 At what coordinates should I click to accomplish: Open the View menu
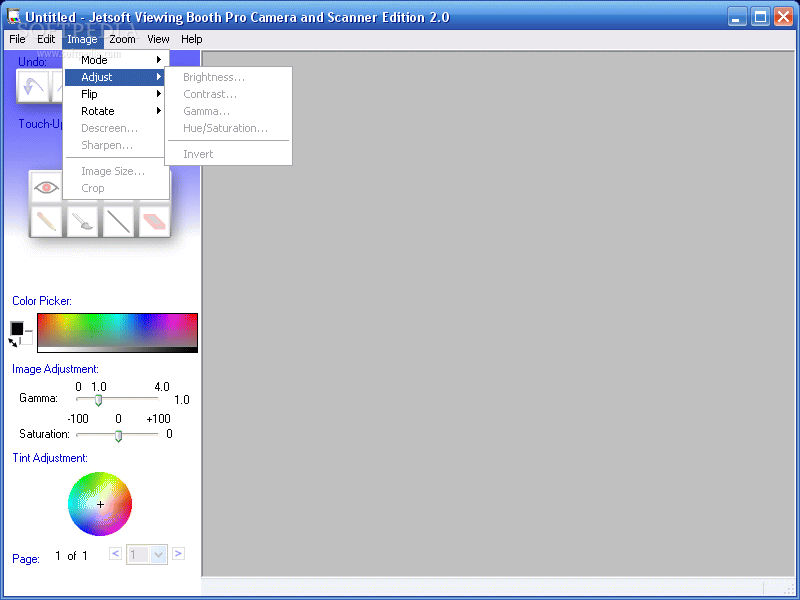(158, 39)
